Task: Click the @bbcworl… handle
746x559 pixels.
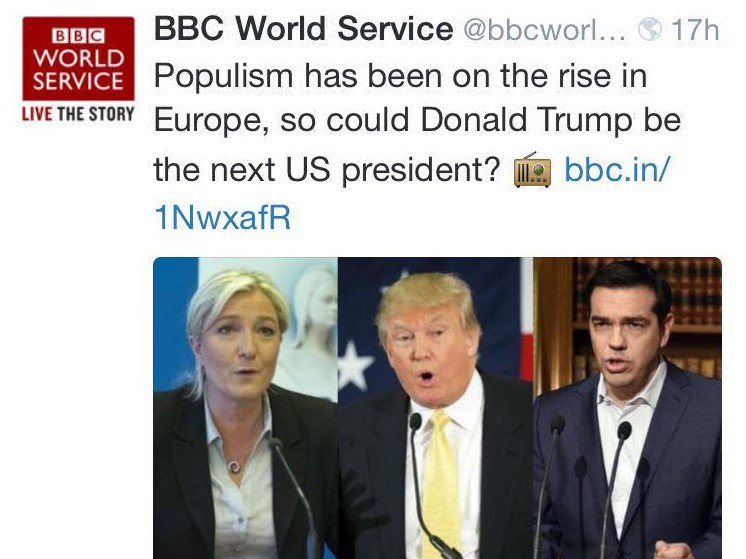Action: pyautogui.click(x=545, y=30)
